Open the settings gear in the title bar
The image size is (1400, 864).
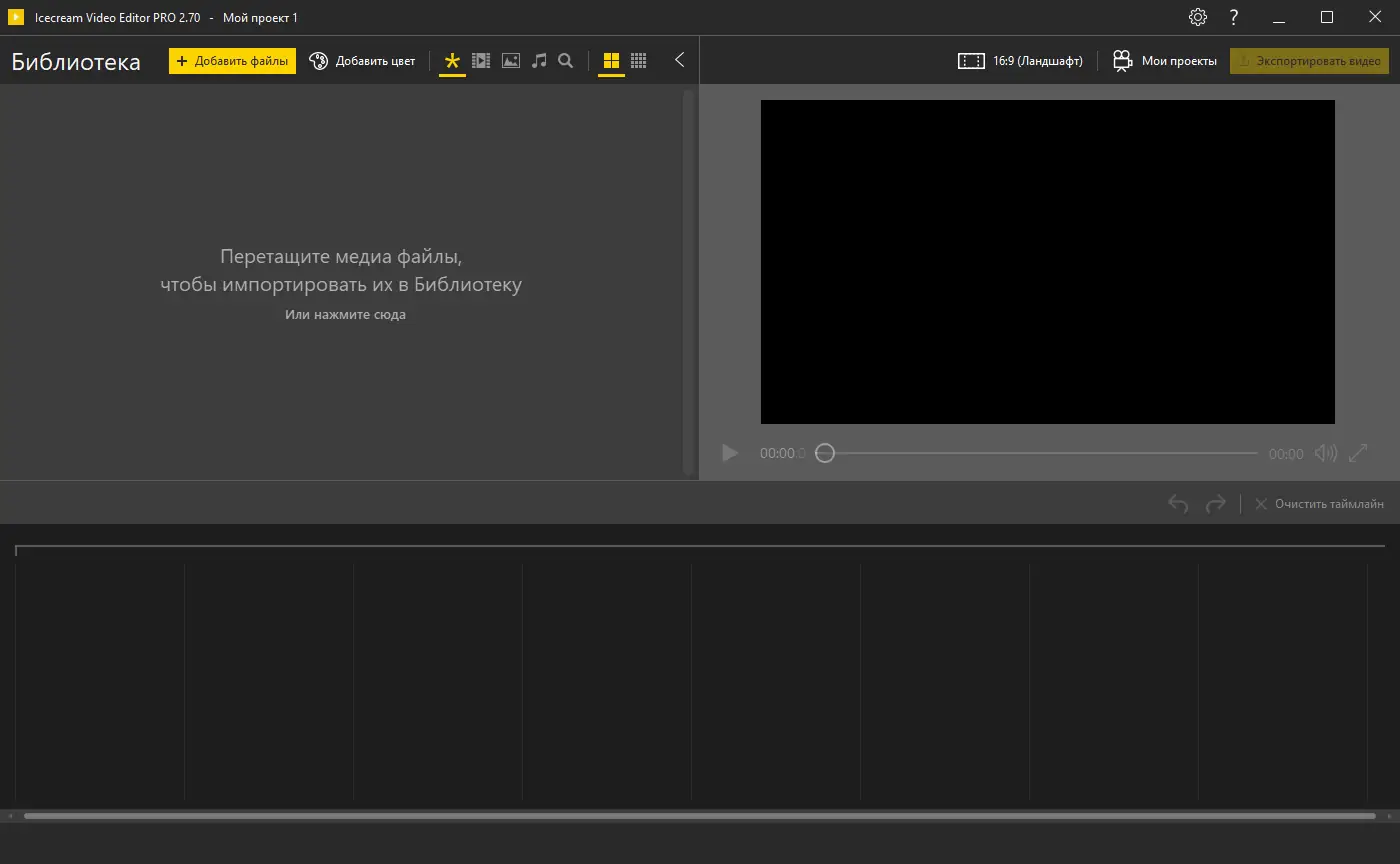tap(1197, 17)
